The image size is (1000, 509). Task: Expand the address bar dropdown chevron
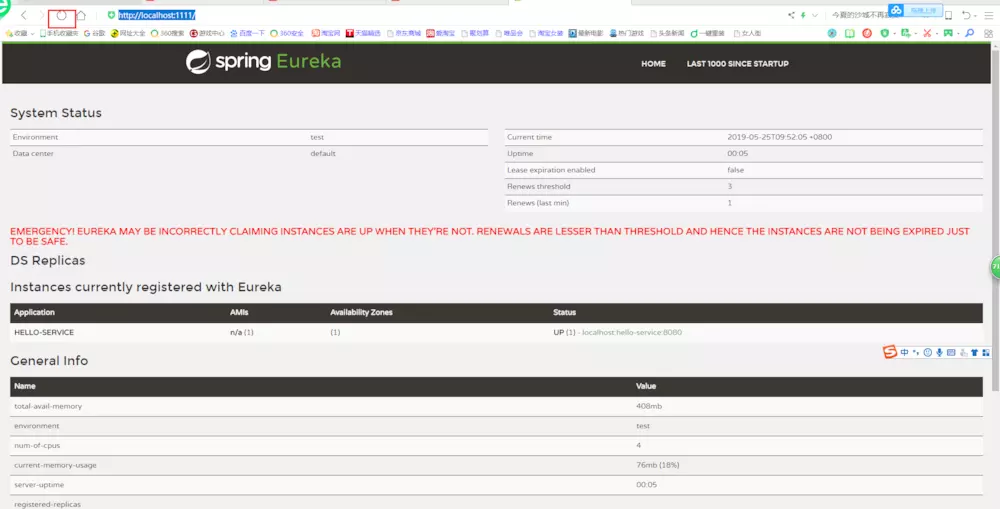(x=814, y=15)
